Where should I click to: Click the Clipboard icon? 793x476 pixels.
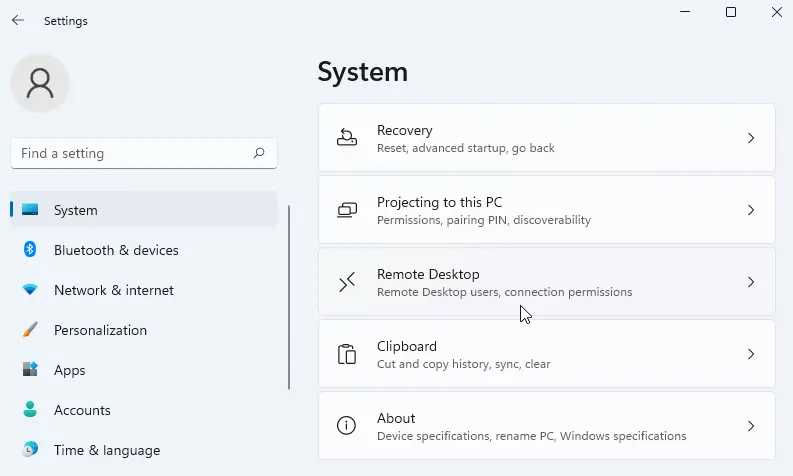pos(347,354)
